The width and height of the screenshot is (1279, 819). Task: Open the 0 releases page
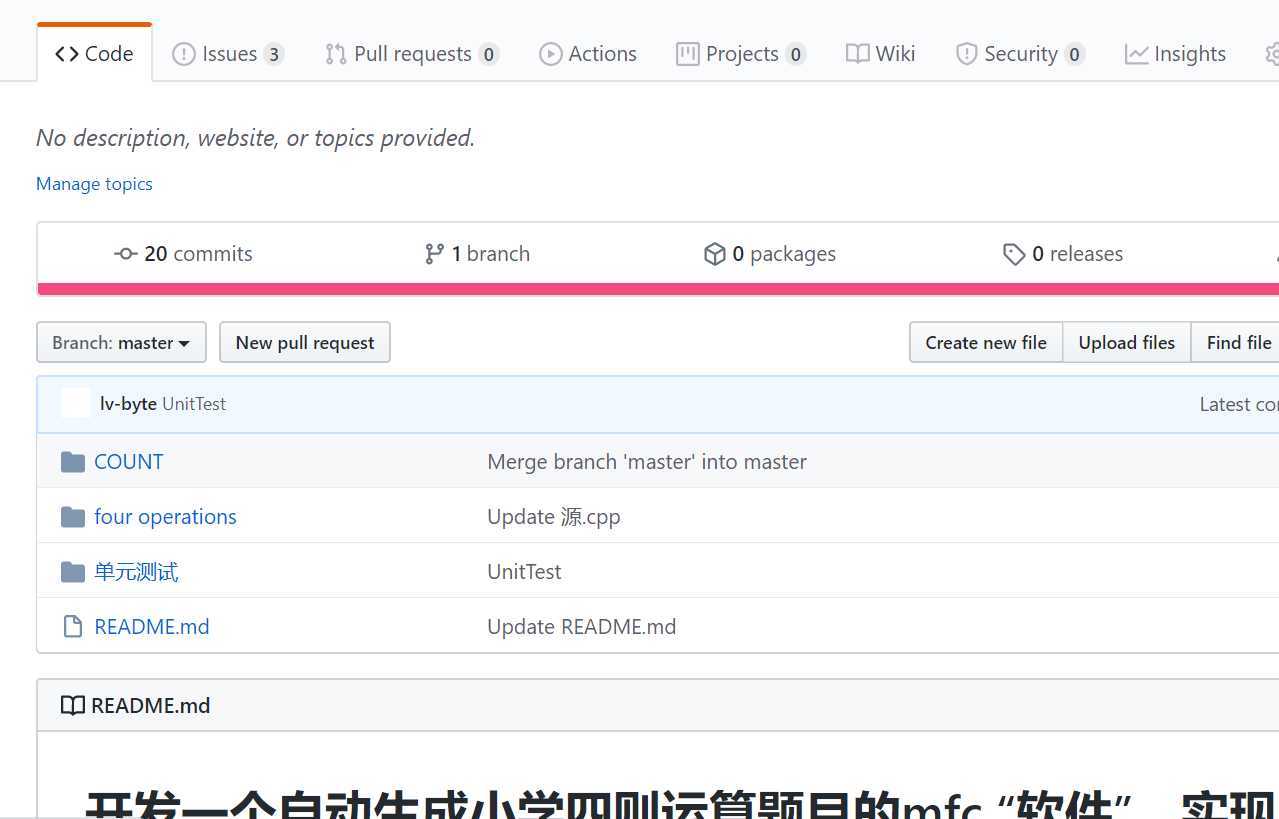[x=1063, y=254]
